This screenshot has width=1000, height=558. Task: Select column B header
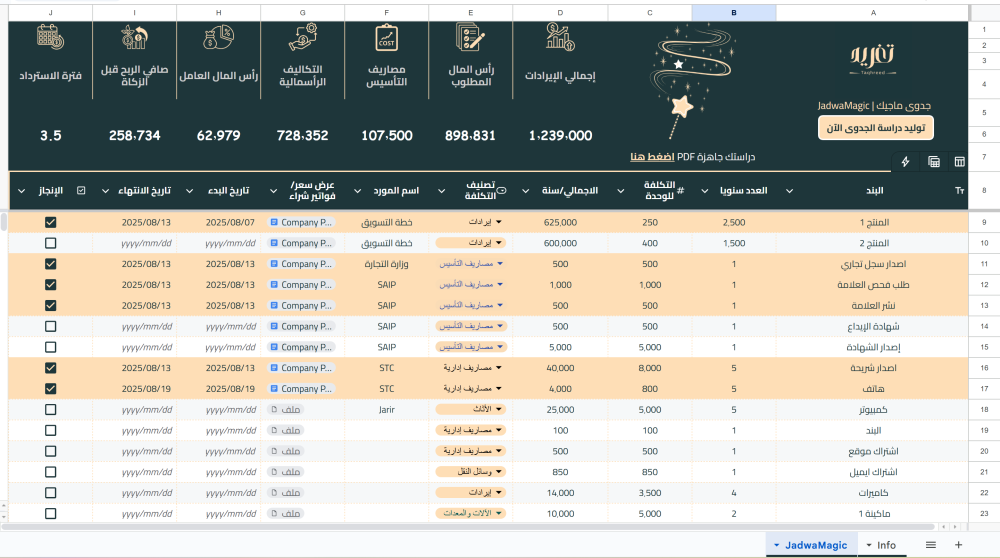click(x=734, y=13)
